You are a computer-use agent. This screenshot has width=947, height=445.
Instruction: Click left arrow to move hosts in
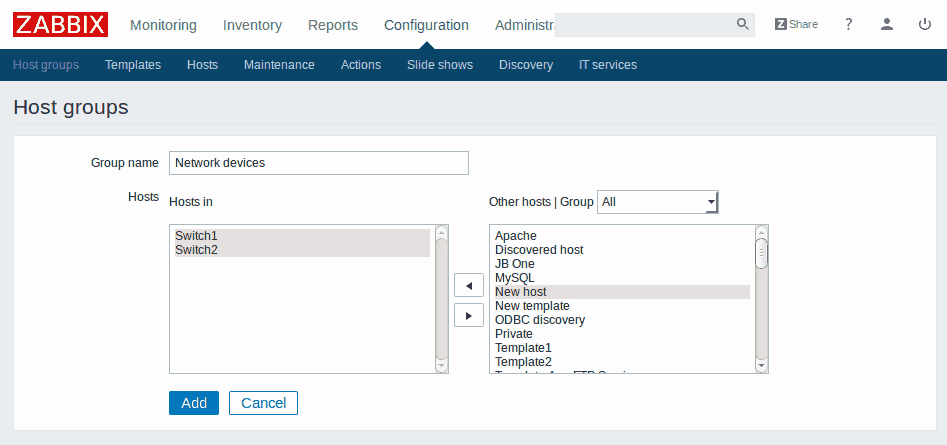(469, 285)
